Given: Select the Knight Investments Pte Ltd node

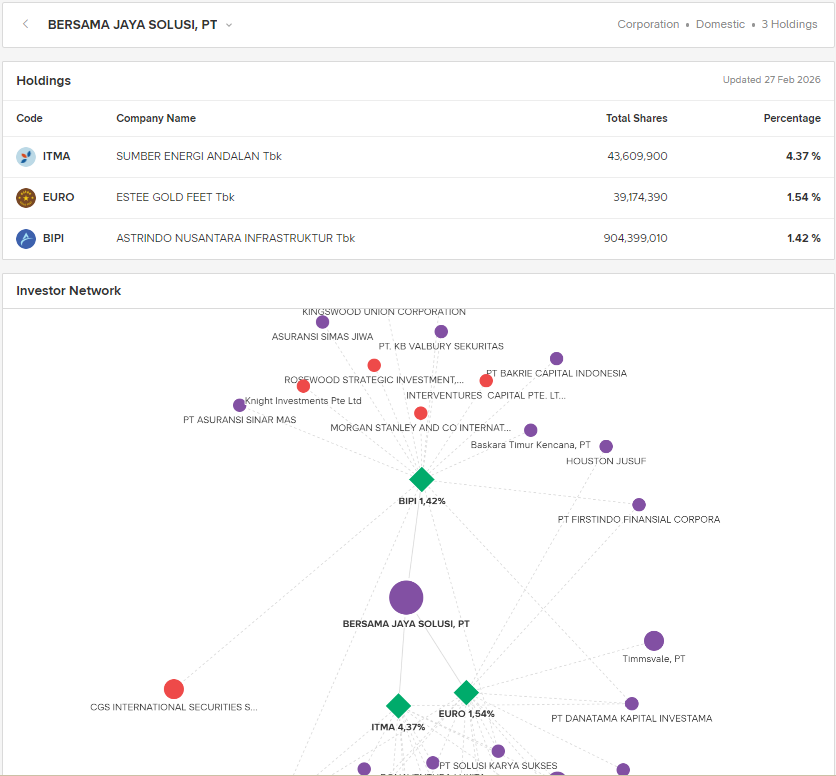Looking at the screenshot, I should (303, 386).
